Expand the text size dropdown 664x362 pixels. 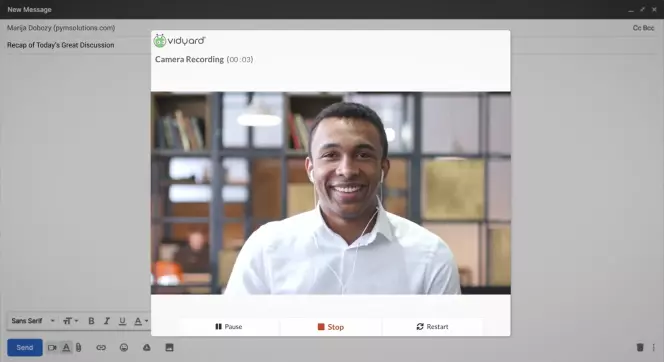coord(71,321)
